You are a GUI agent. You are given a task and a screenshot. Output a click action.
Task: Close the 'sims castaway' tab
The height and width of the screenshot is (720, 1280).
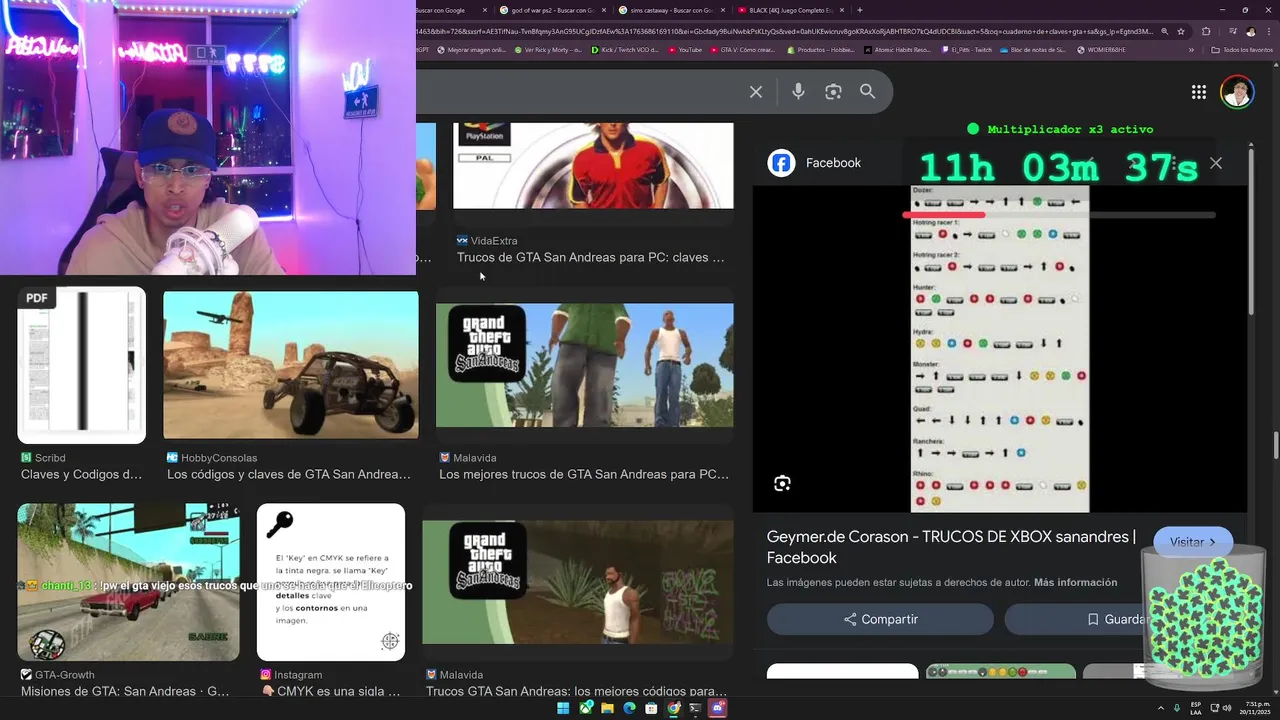point(724,10)
